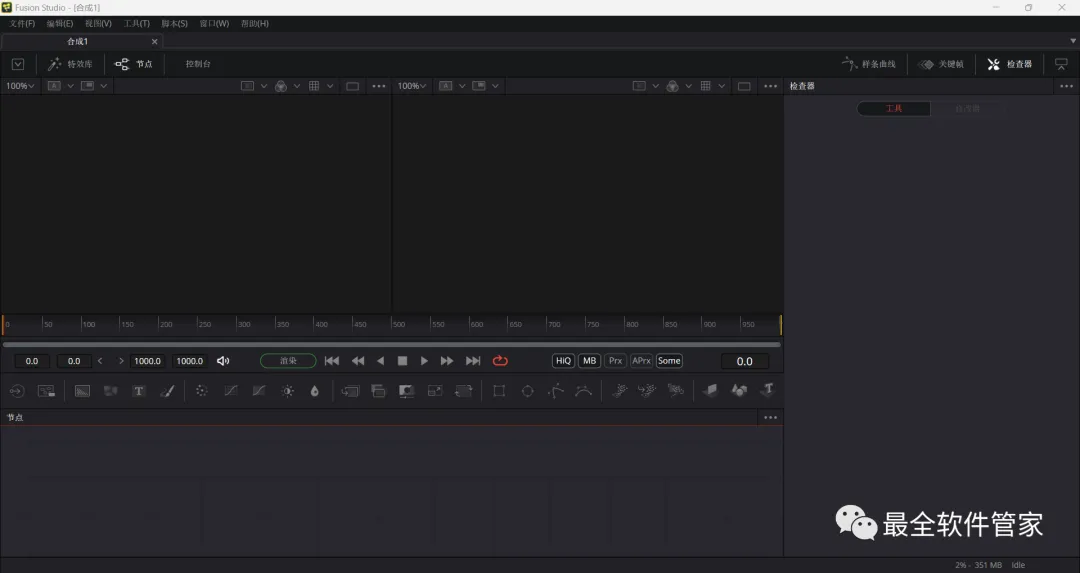Add a Polygon mask from the toolbar

click(556, 391)
